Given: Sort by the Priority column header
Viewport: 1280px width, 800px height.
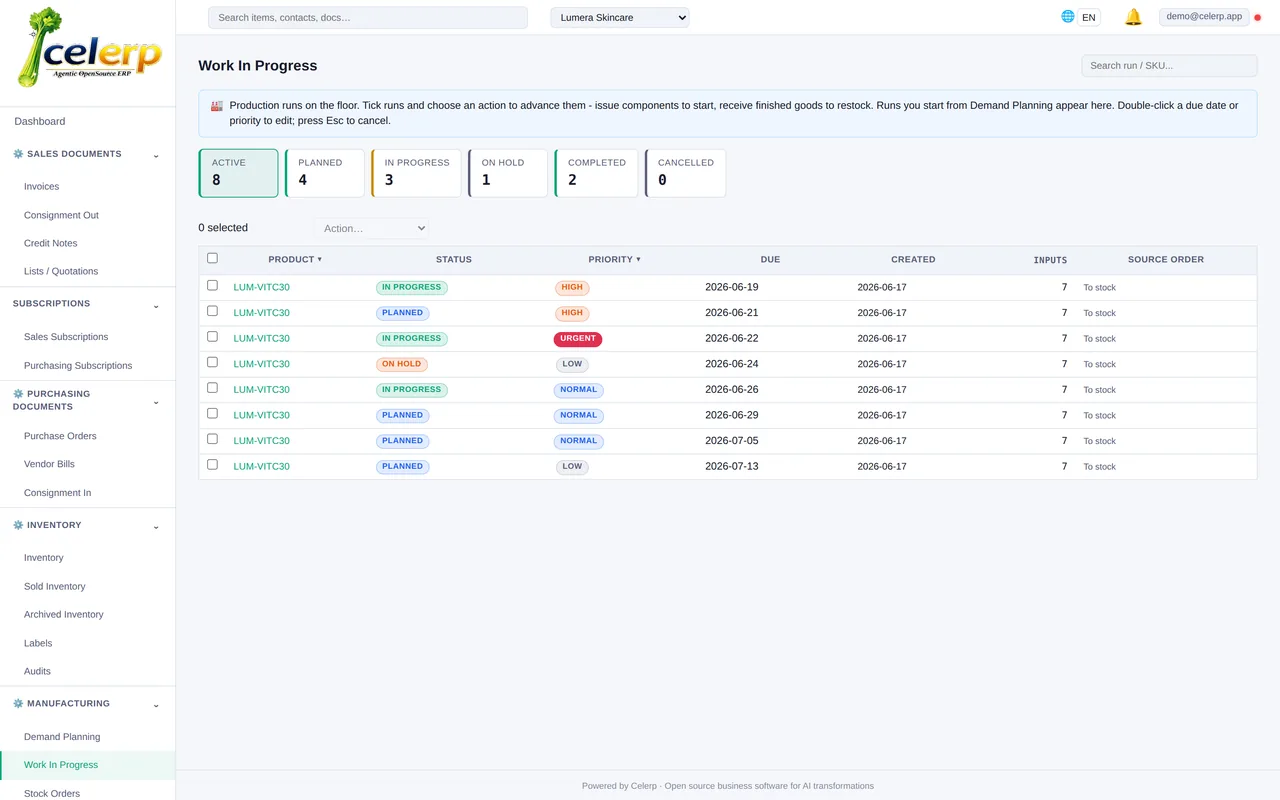Looking at the screenshot, I should point(614,259).
